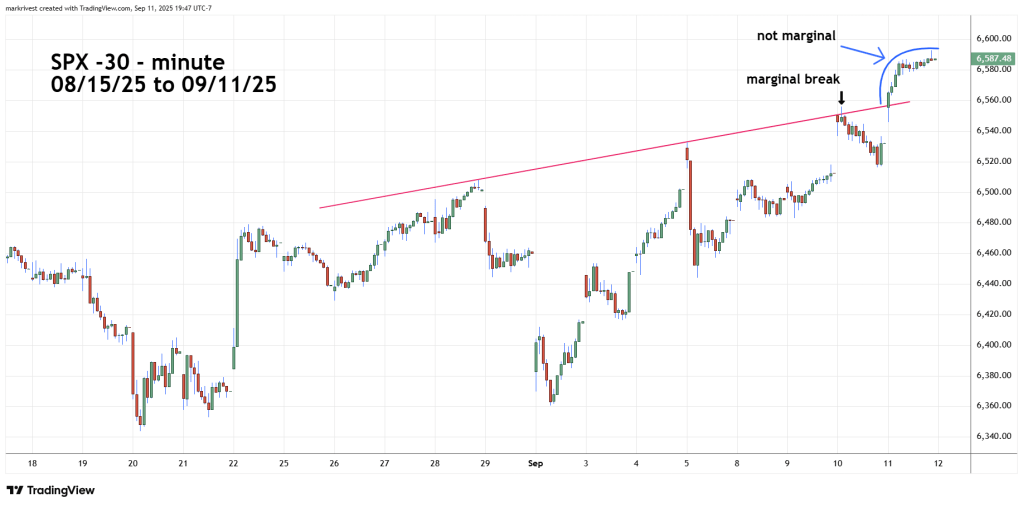Click date 10 on the time axis
Screen dimensions: 1023x507
coord(837,463)
